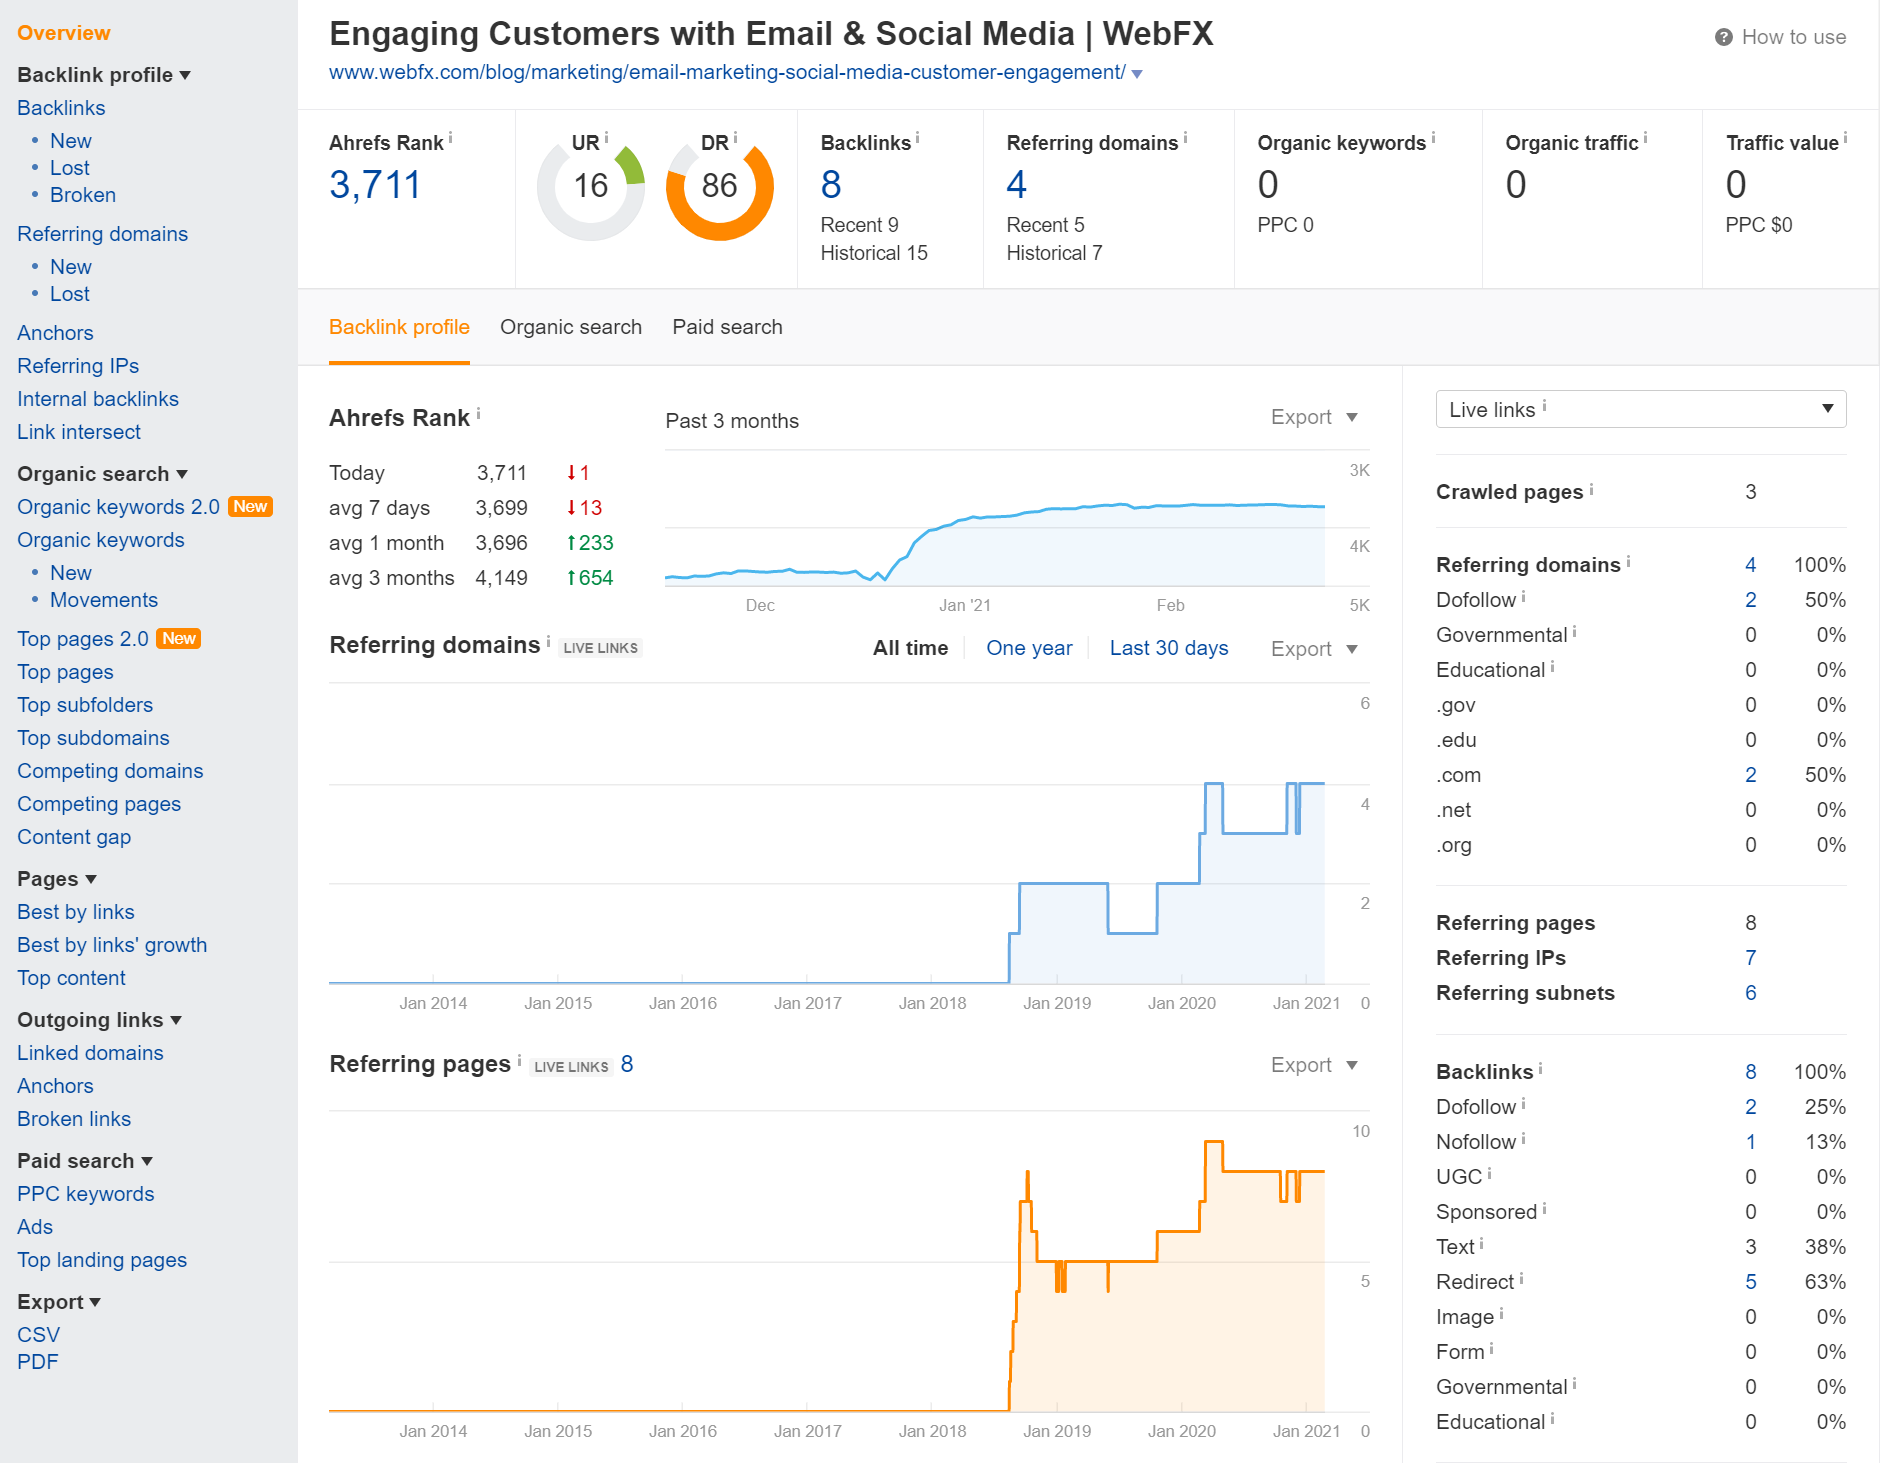
Task: Click Referring domains count 4 in top metrics
Action: 1016,185
